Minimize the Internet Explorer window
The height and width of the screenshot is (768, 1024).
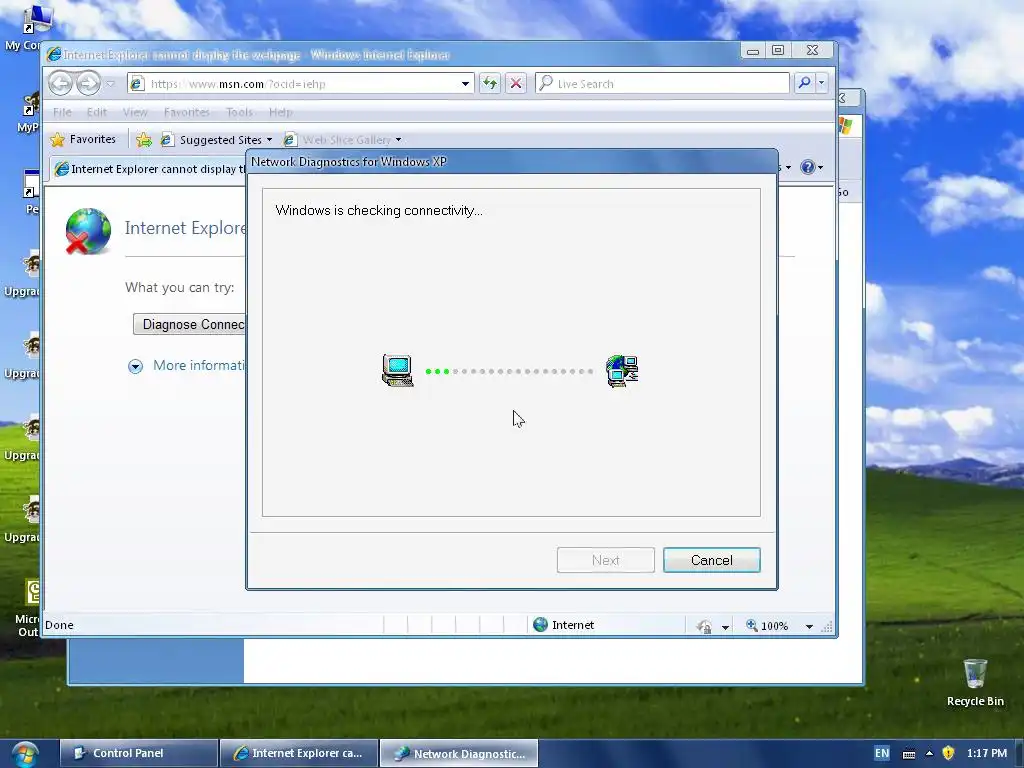[x=753, y=51]
